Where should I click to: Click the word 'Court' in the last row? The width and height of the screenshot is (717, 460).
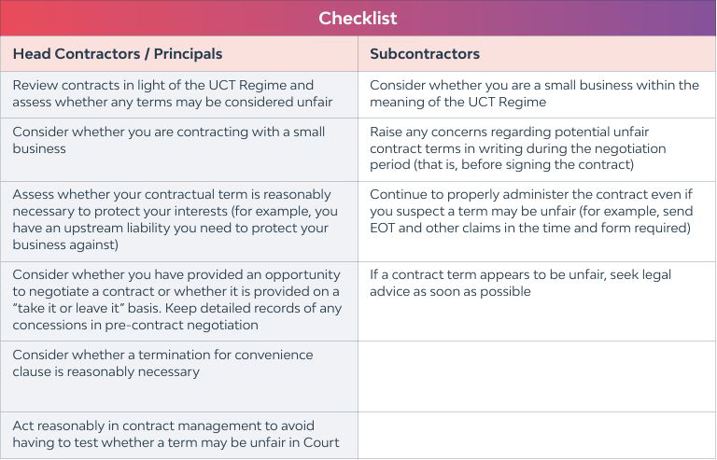click(319, 442)
